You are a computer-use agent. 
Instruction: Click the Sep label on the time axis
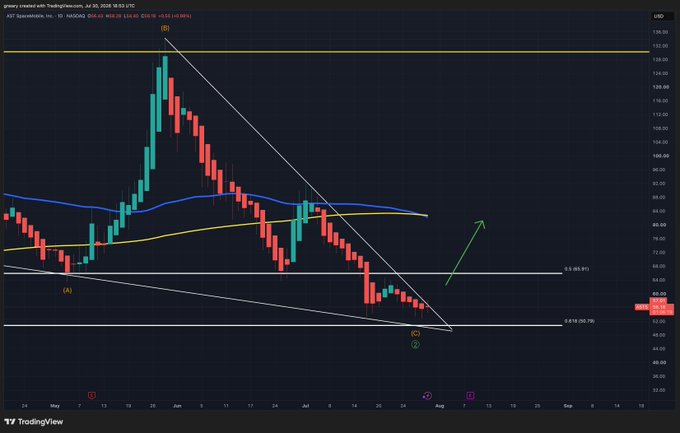568,406
